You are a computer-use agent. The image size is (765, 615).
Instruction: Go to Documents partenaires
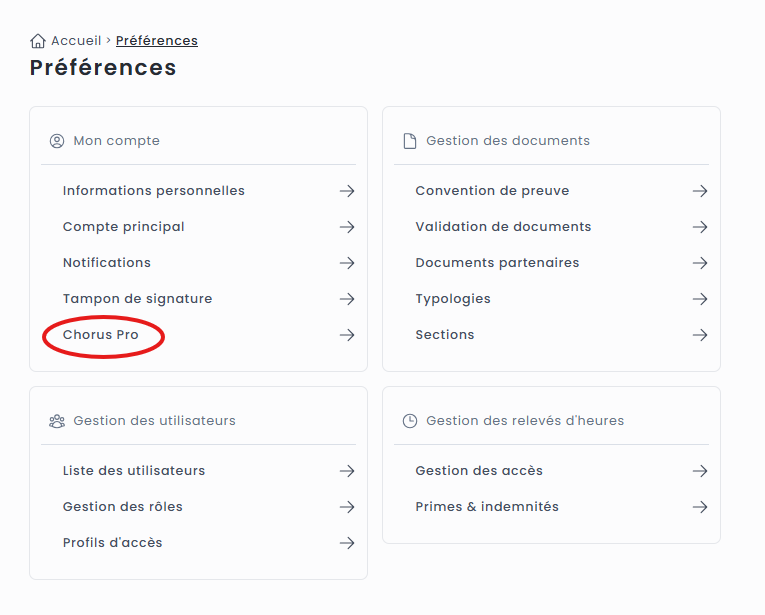coord(497,263)
